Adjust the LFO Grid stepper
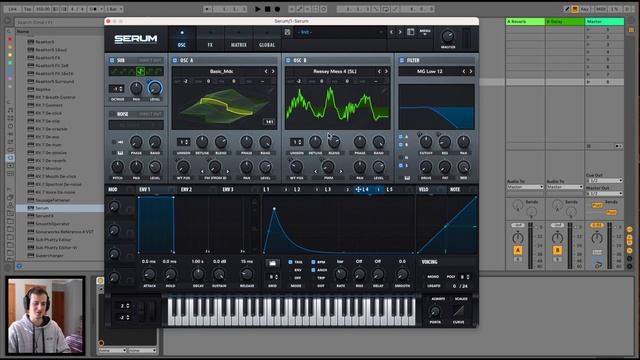Viewport: 640px width, 360px height. click(x=272, y=277)
